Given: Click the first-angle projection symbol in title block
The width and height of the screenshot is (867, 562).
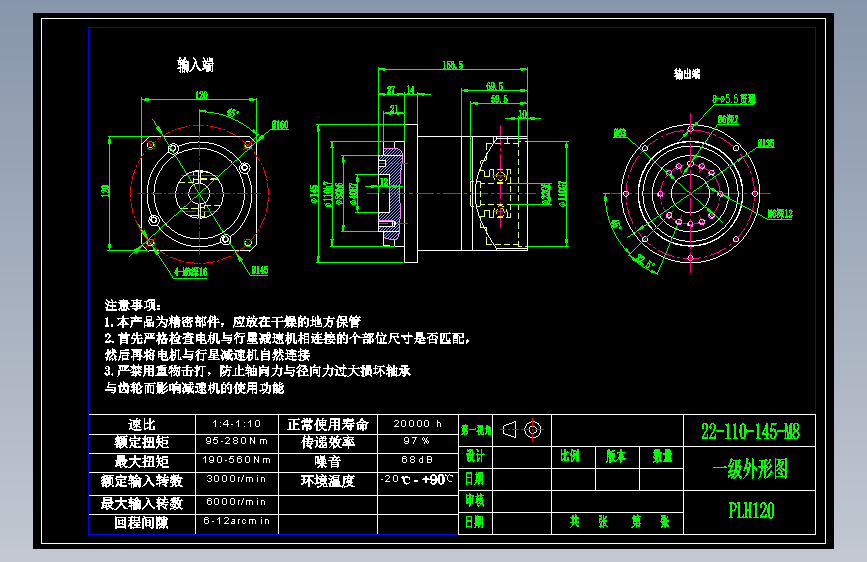Looking at the screenshot, I should pyautogui.click(x=522, y=429).
